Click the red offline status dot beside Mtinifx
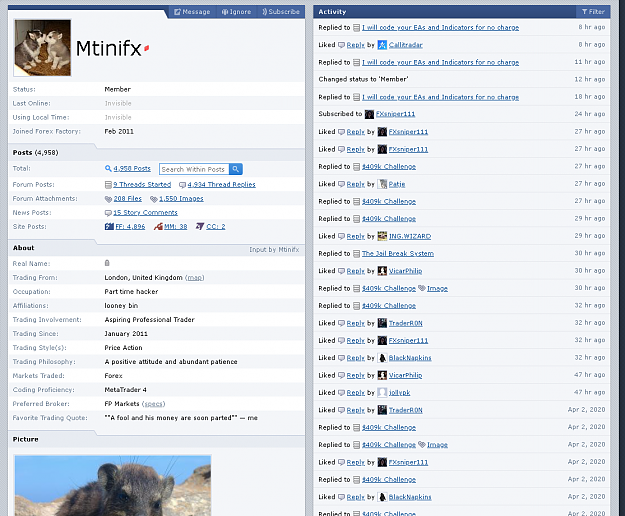The image size is (625, 516). click(x=146, y=48)
